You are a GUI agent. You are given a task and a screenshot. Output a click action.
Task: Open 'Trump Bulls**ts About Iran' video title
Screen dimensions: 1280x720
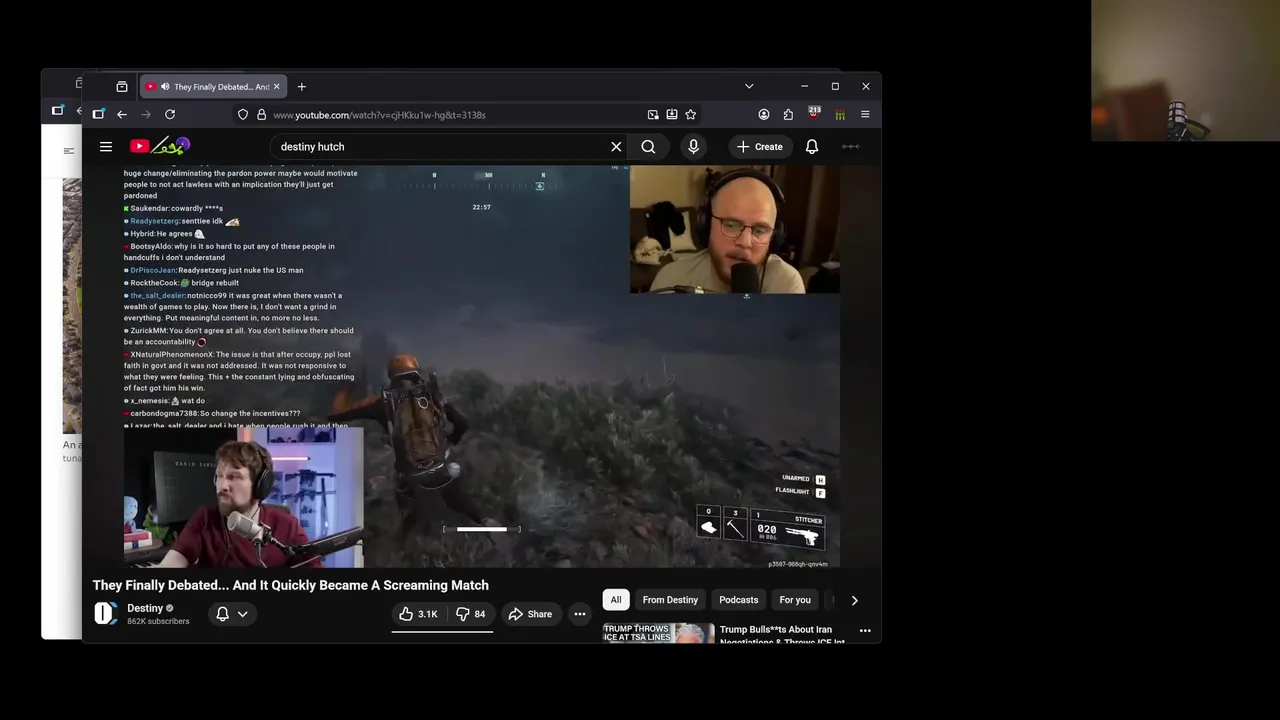click(x=782, y=635)
